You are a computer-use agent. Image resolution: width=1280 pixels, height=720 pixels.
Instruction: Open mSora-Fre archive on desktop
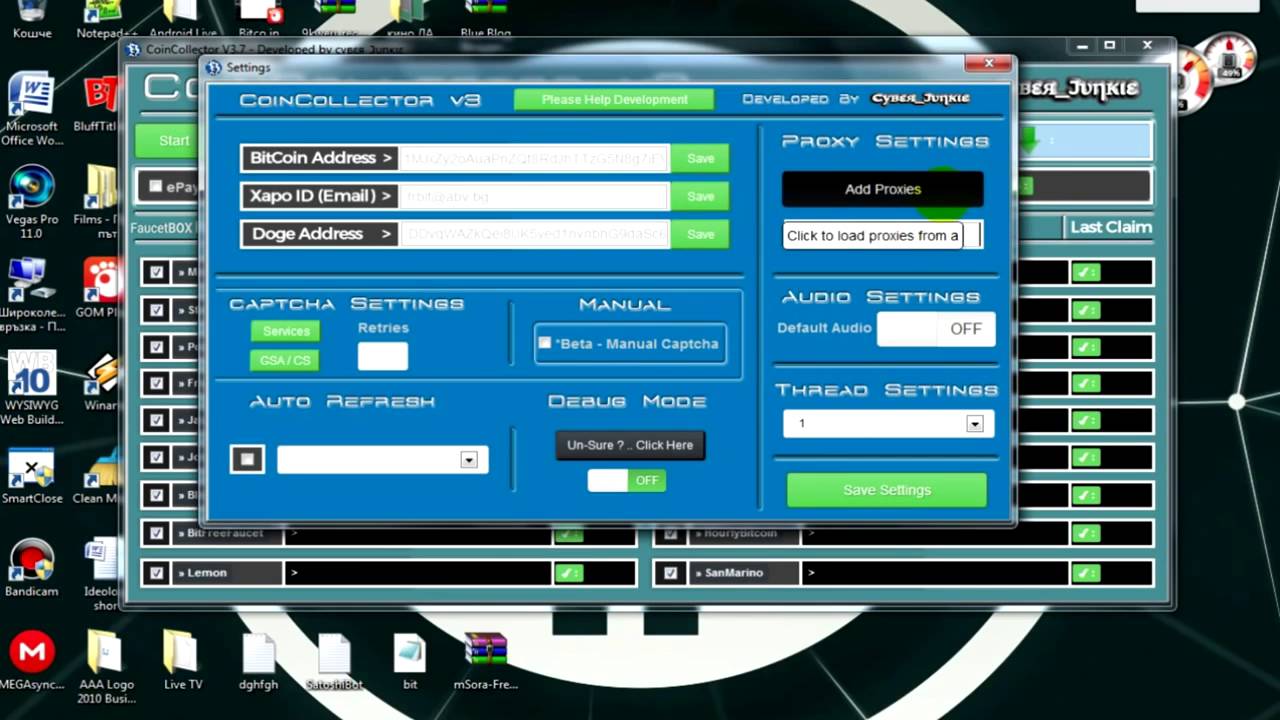(486, 660)
